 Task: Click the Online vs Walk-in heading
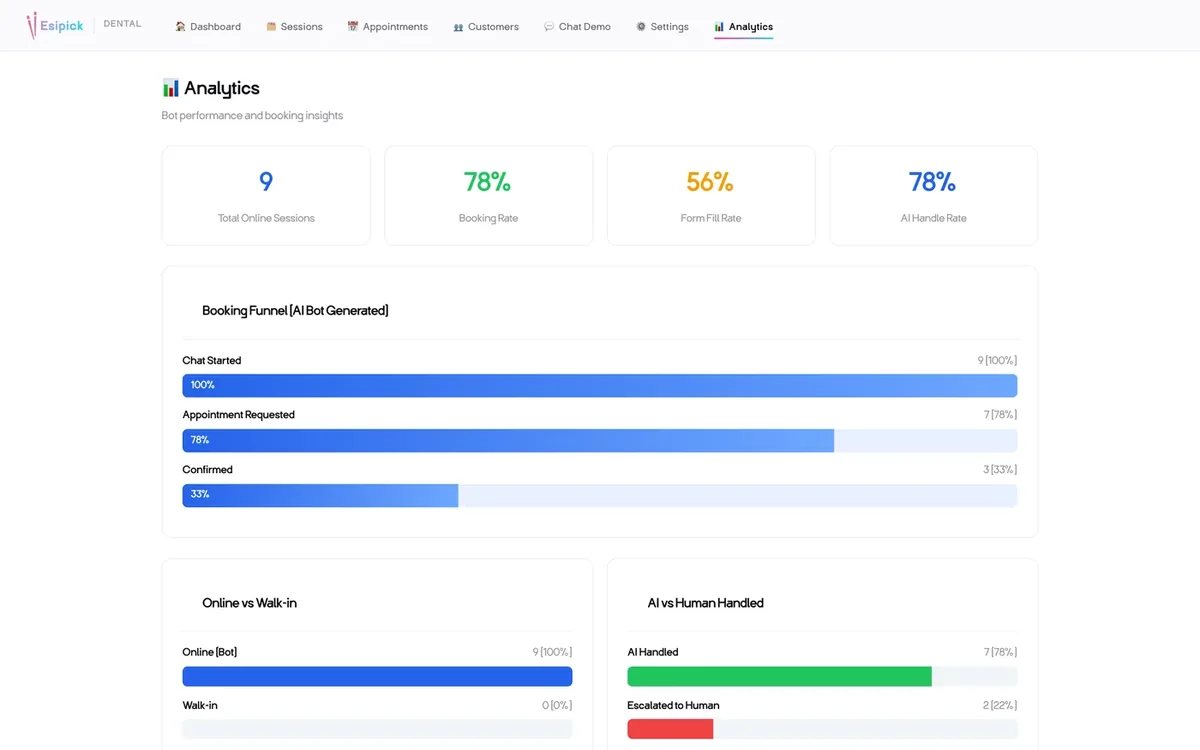[250, 603]
